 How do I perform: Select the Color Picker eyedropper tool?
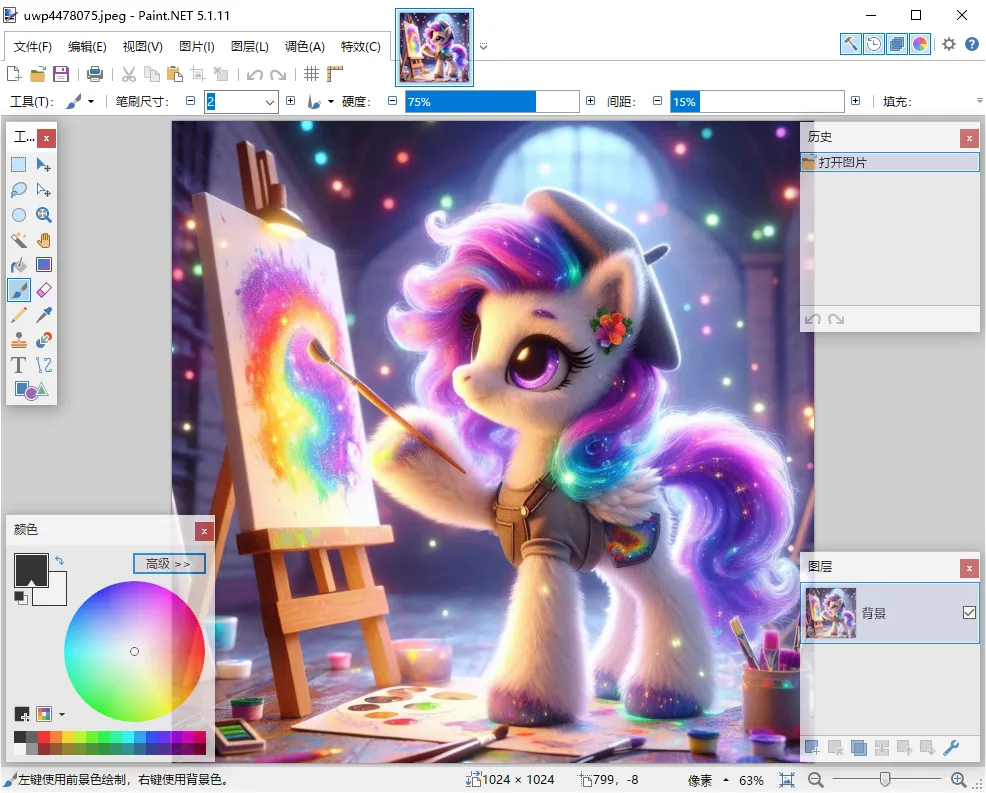[x=43, y=315]
